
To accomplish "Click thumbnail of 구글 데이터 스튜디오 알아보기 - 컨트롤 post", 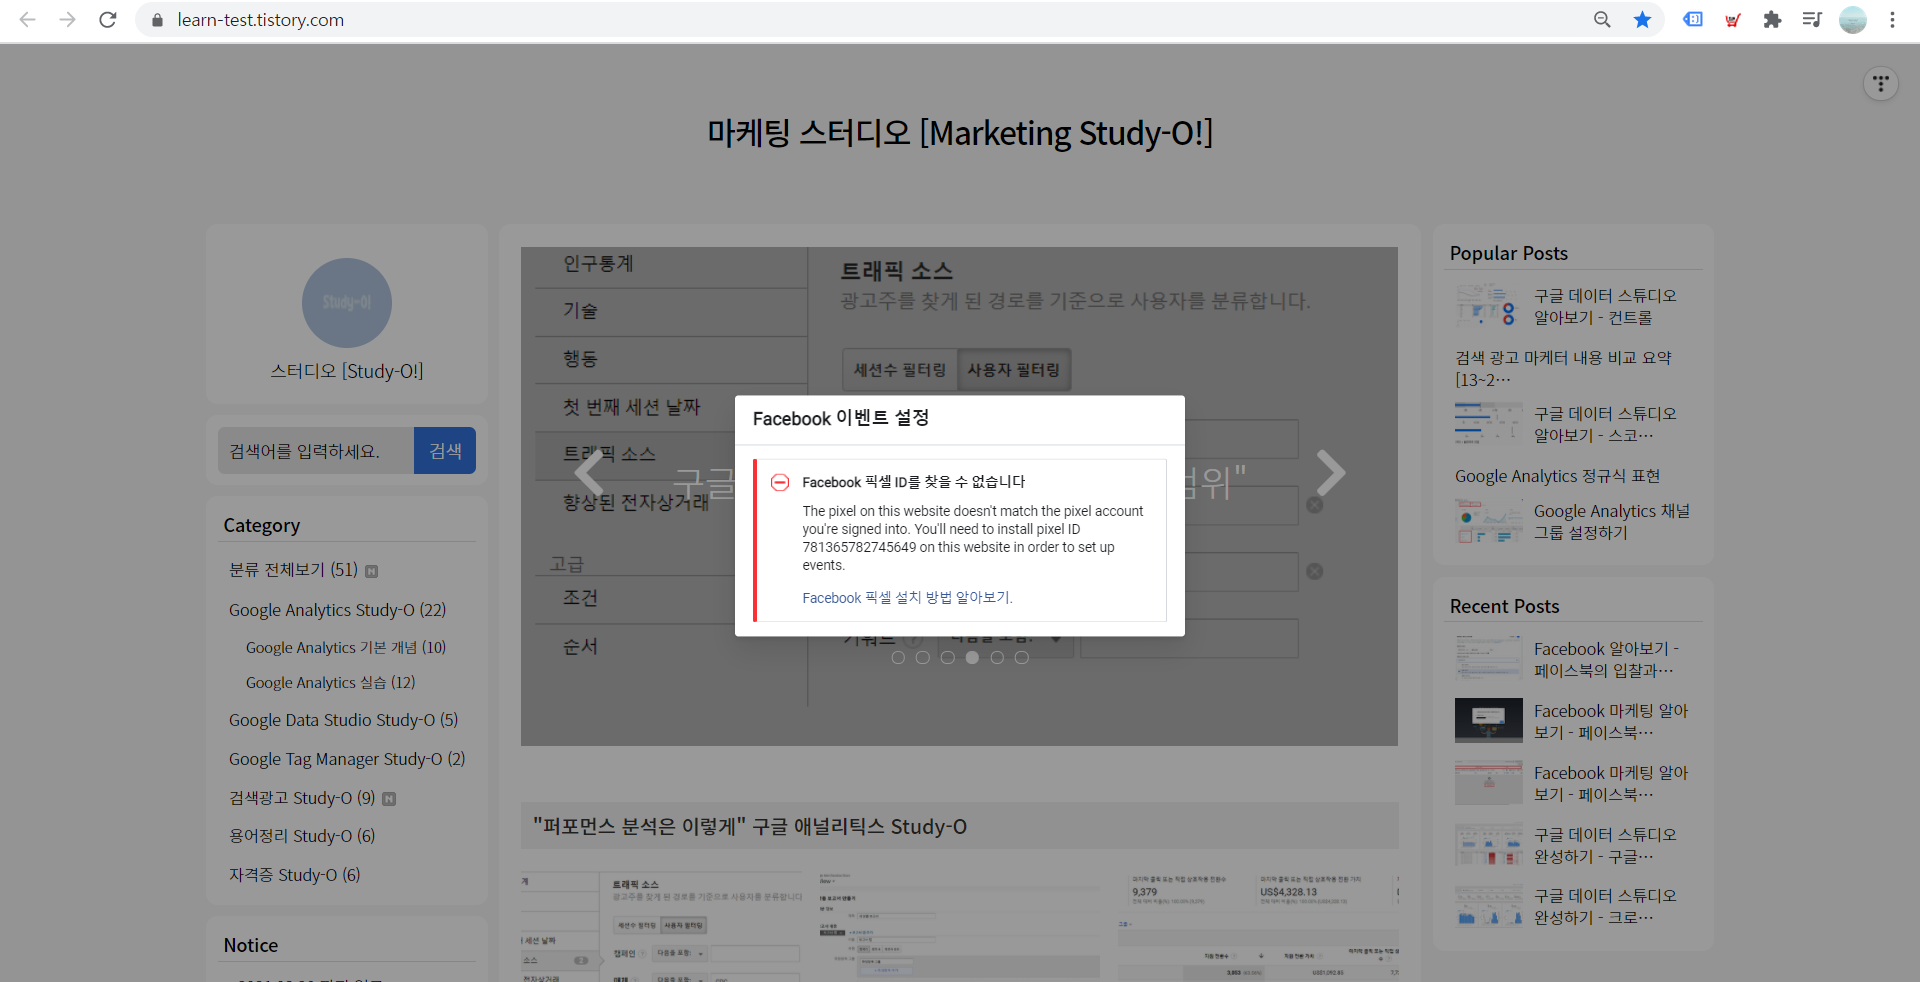I will (x=1488, y=306).
